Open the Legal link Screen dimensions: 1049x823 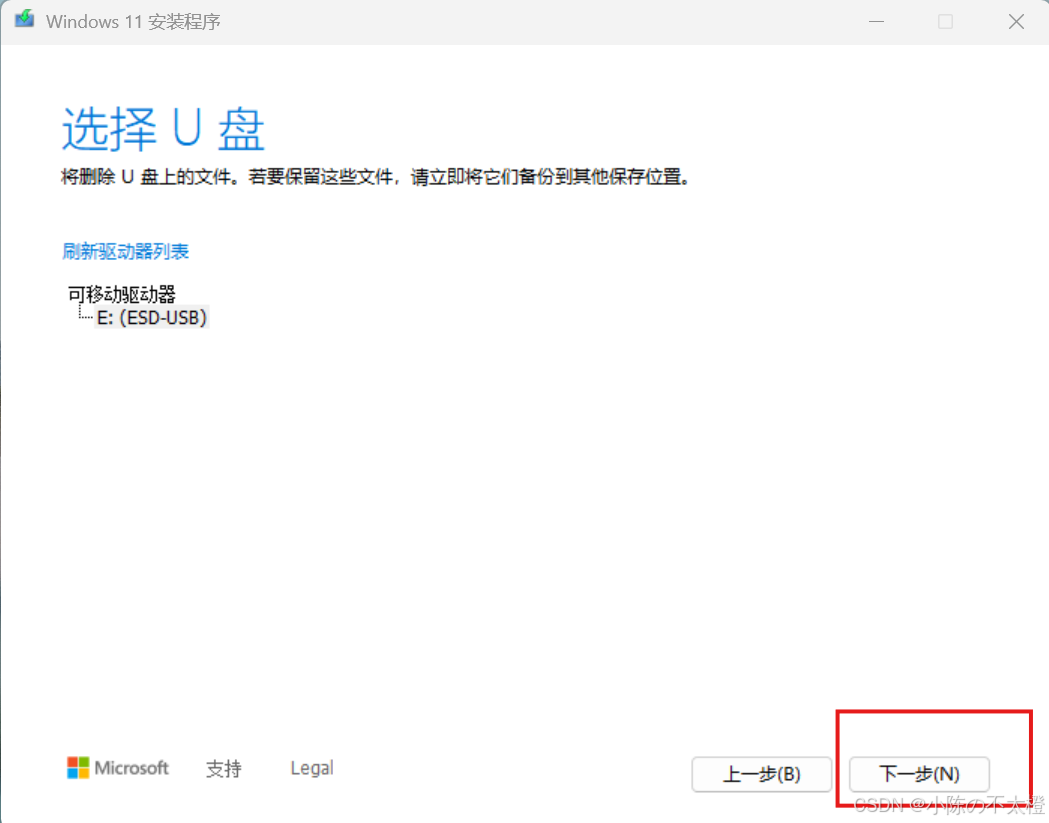click(x=312, y=768)
